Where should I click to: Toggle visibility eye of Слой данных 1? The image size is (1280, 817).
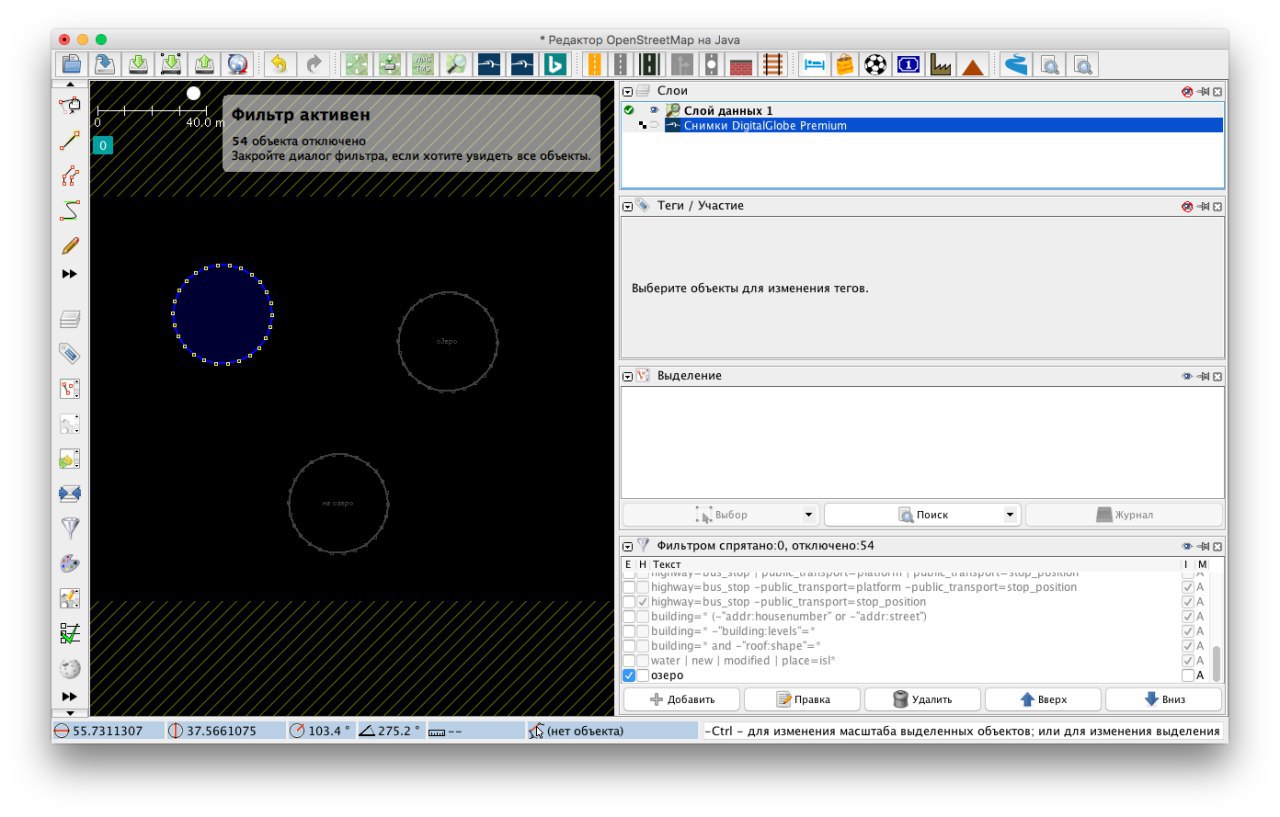click(x=654, y=110)
